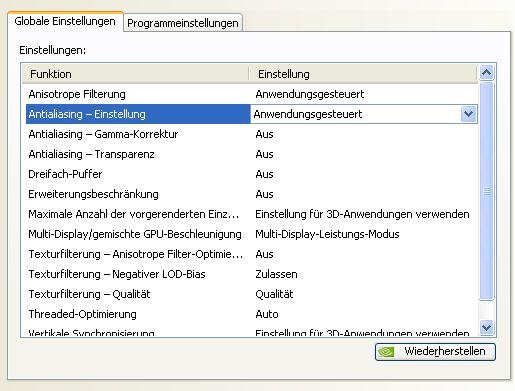
Task: Click the Einstellung column header
Action: click(x=363, y=74)
